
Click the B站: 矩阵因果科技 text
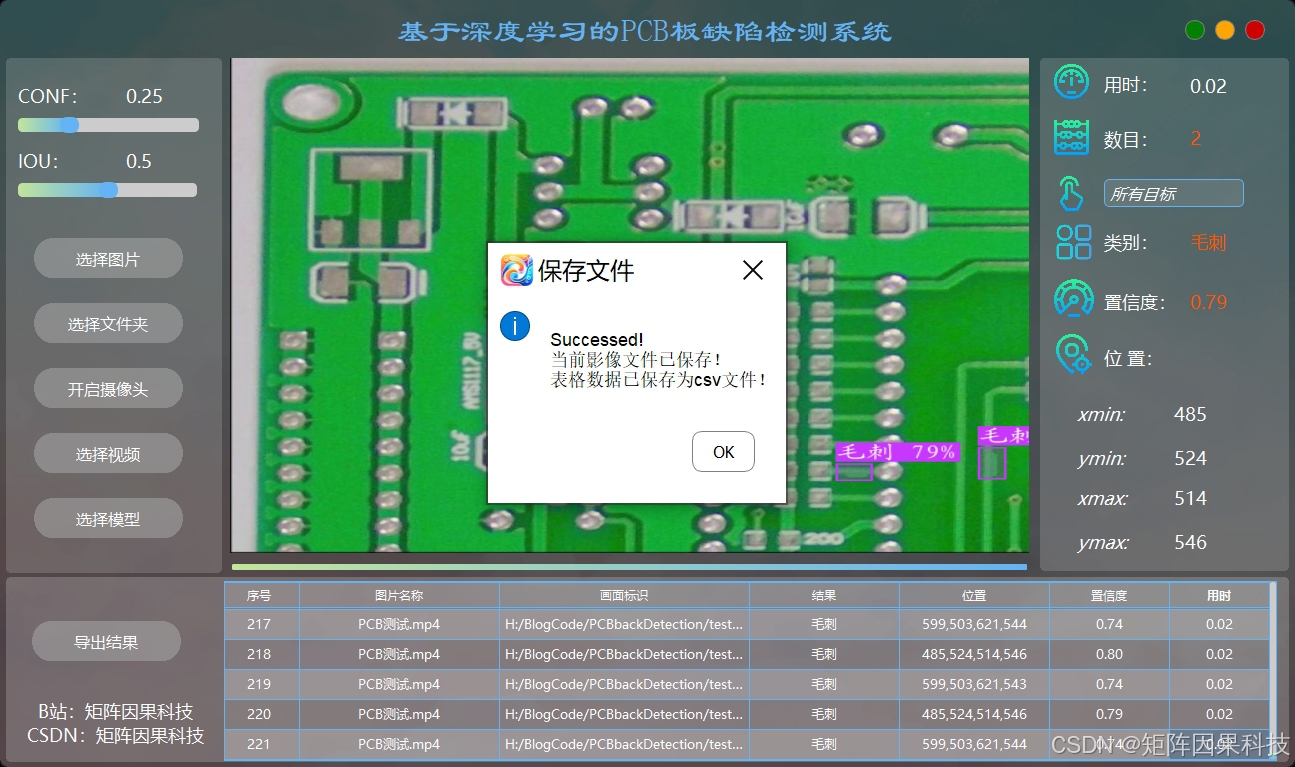click(116, 712)
